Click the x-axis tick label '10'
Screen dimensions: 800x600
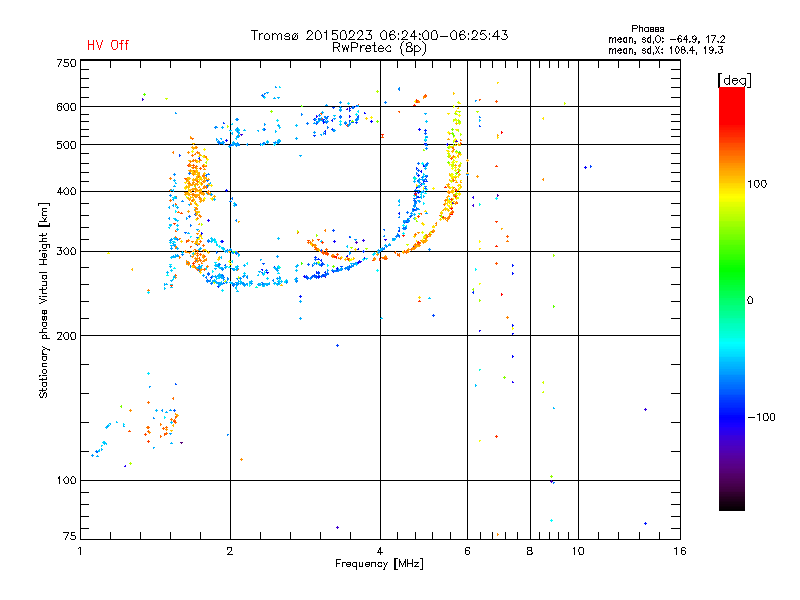pyautogui.click(x=578, y=551)
